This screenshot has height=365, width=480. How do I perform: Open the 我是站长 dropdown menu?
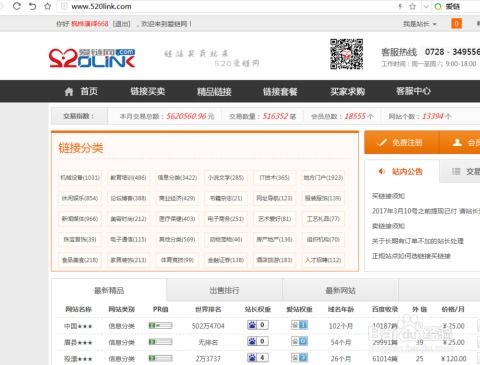tap(420, 24)
